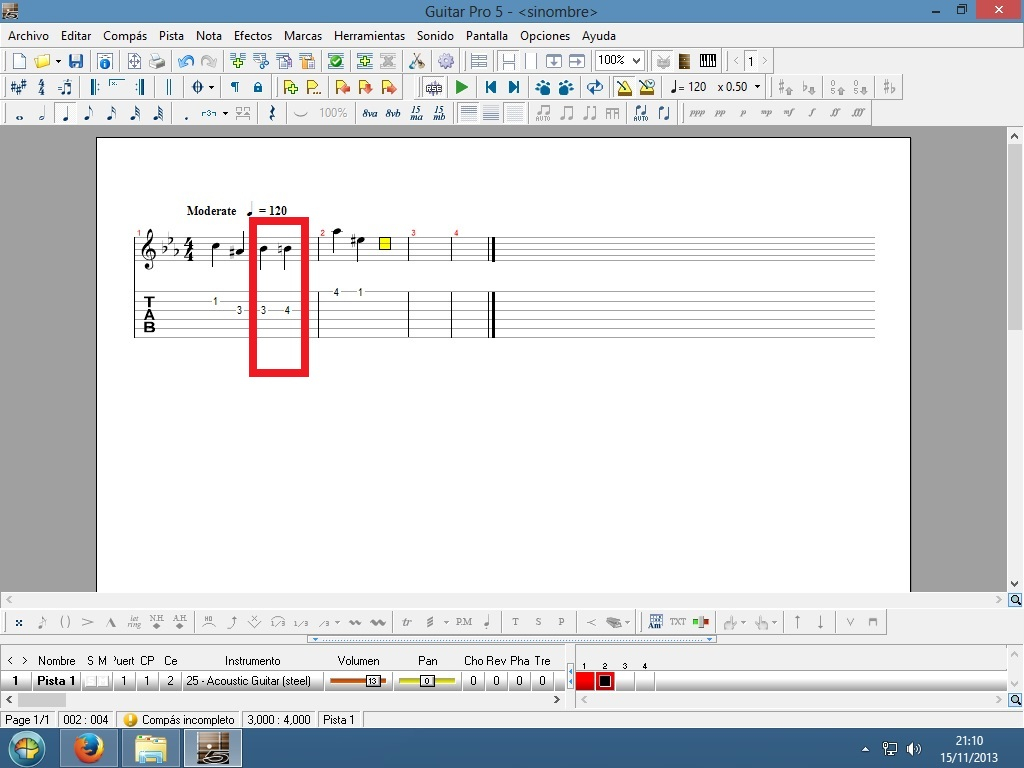Select the quarter note duration
This screenshot has width=1024, height=768.
65,113
